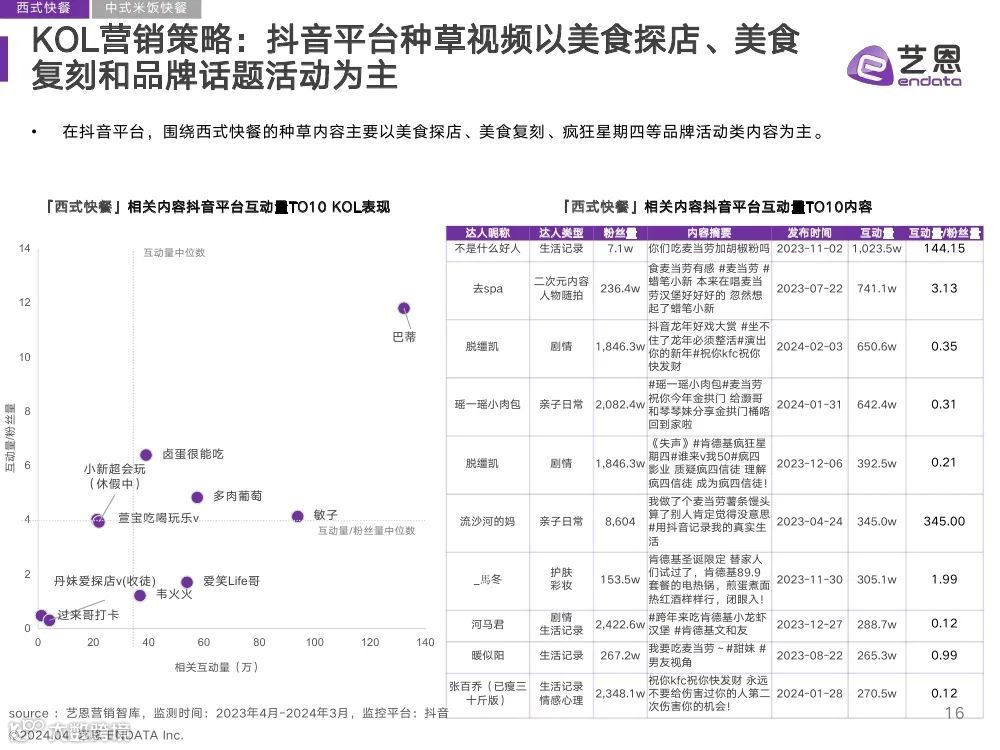This screenshot has height=750, width=1000.
Task: Select the 2,082.4w follower count
Action: pos(620,405)
